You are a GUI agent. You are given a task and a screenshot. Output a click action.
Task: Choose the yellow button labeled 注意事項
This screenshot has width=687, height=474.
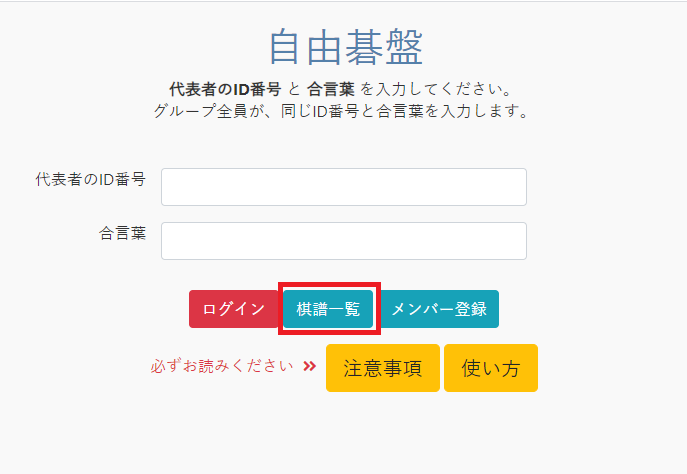(382, 368)
